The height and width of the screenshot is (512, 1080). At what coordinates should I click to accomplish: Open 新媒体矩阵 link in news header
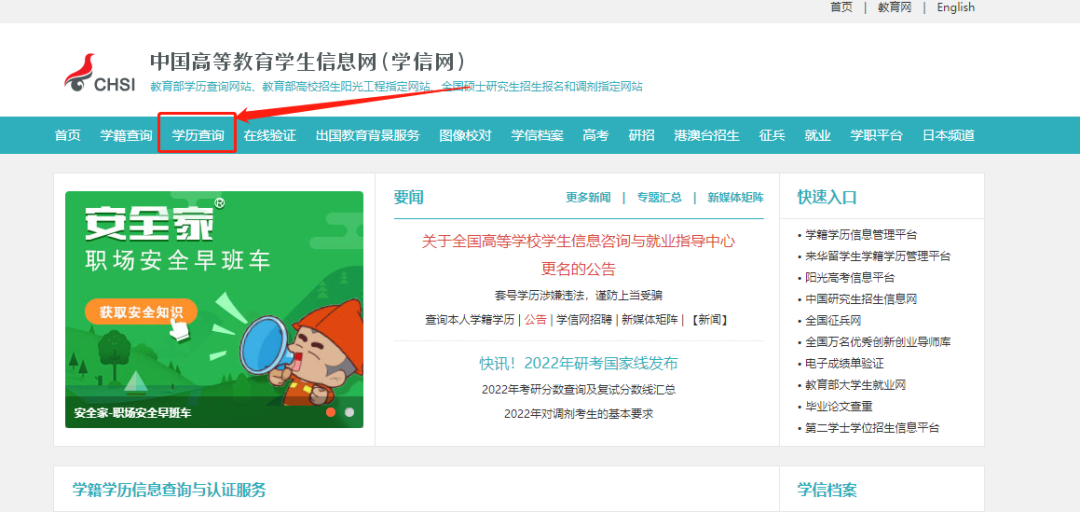tap(736, 198)
